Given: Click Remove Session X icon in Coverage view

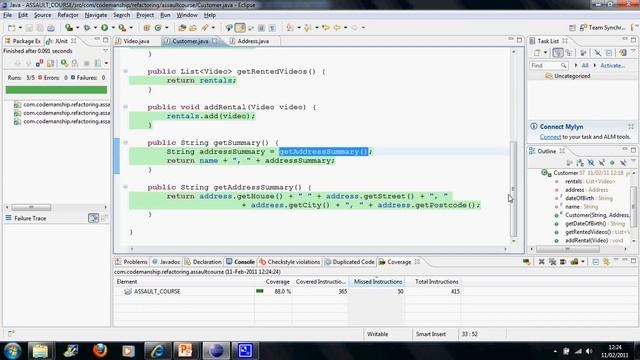Looking at the screenshot, I should click(541, 262).
